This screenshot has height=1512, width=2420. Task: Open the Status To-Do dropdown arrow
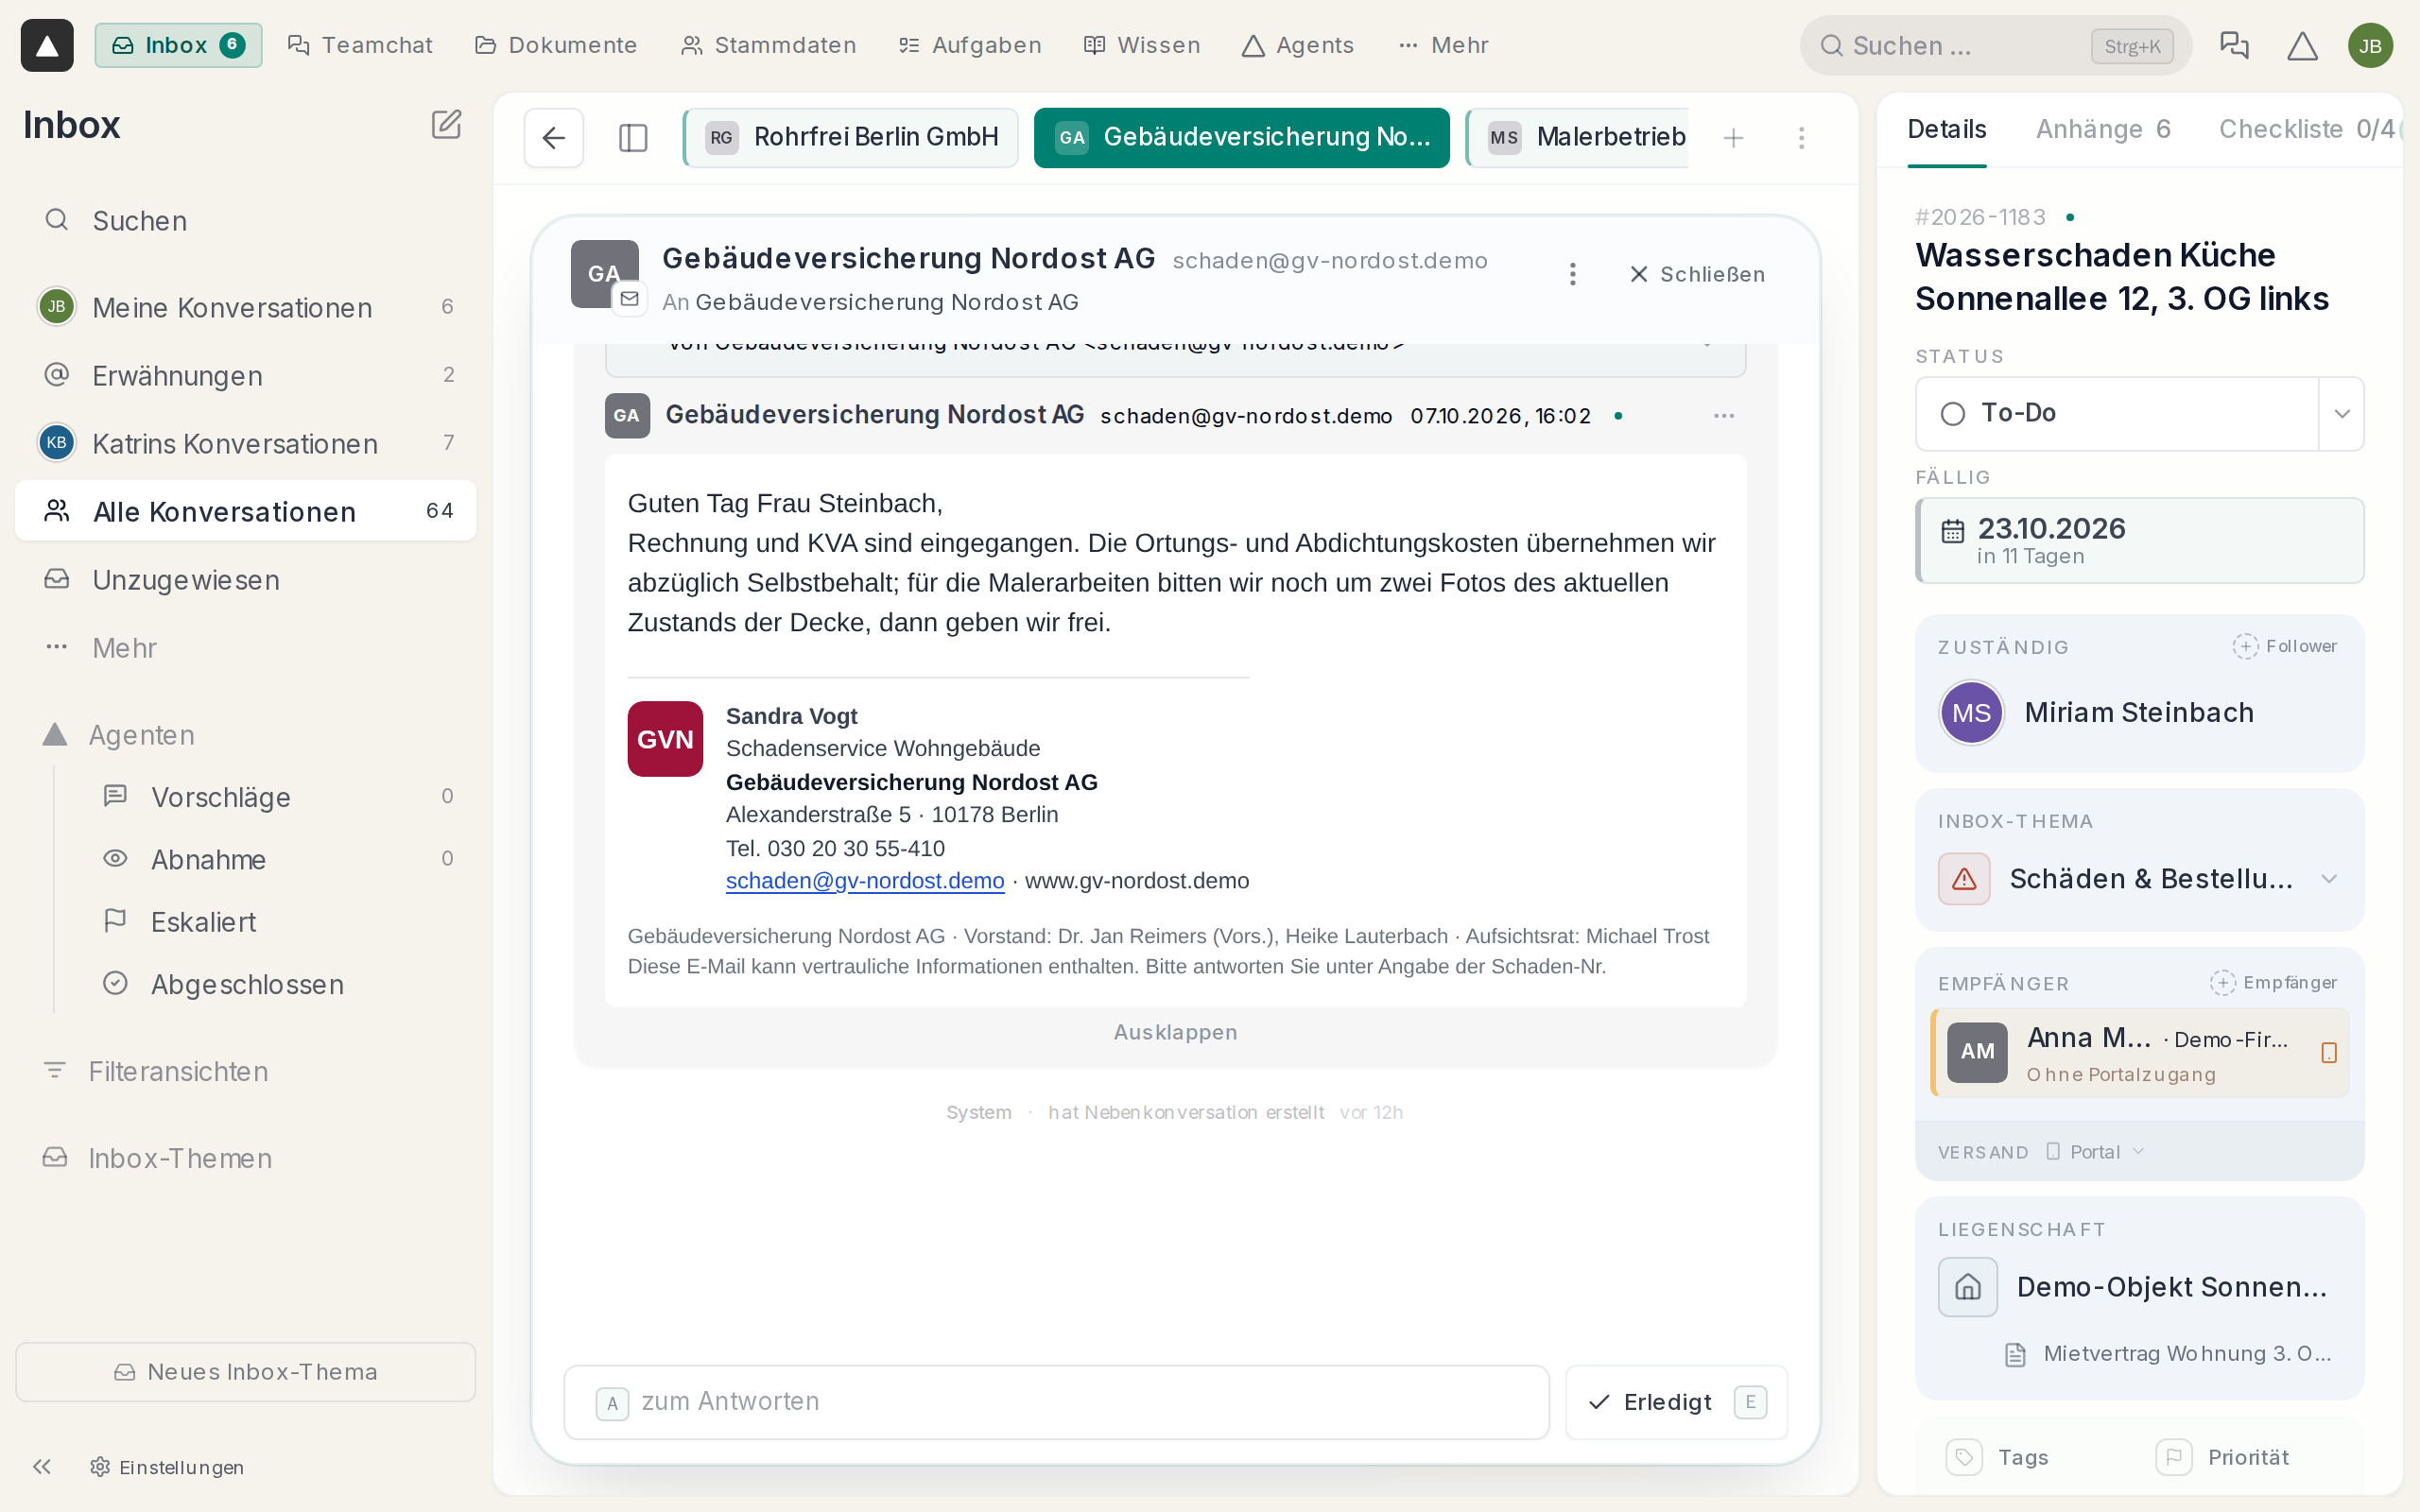2341,414
